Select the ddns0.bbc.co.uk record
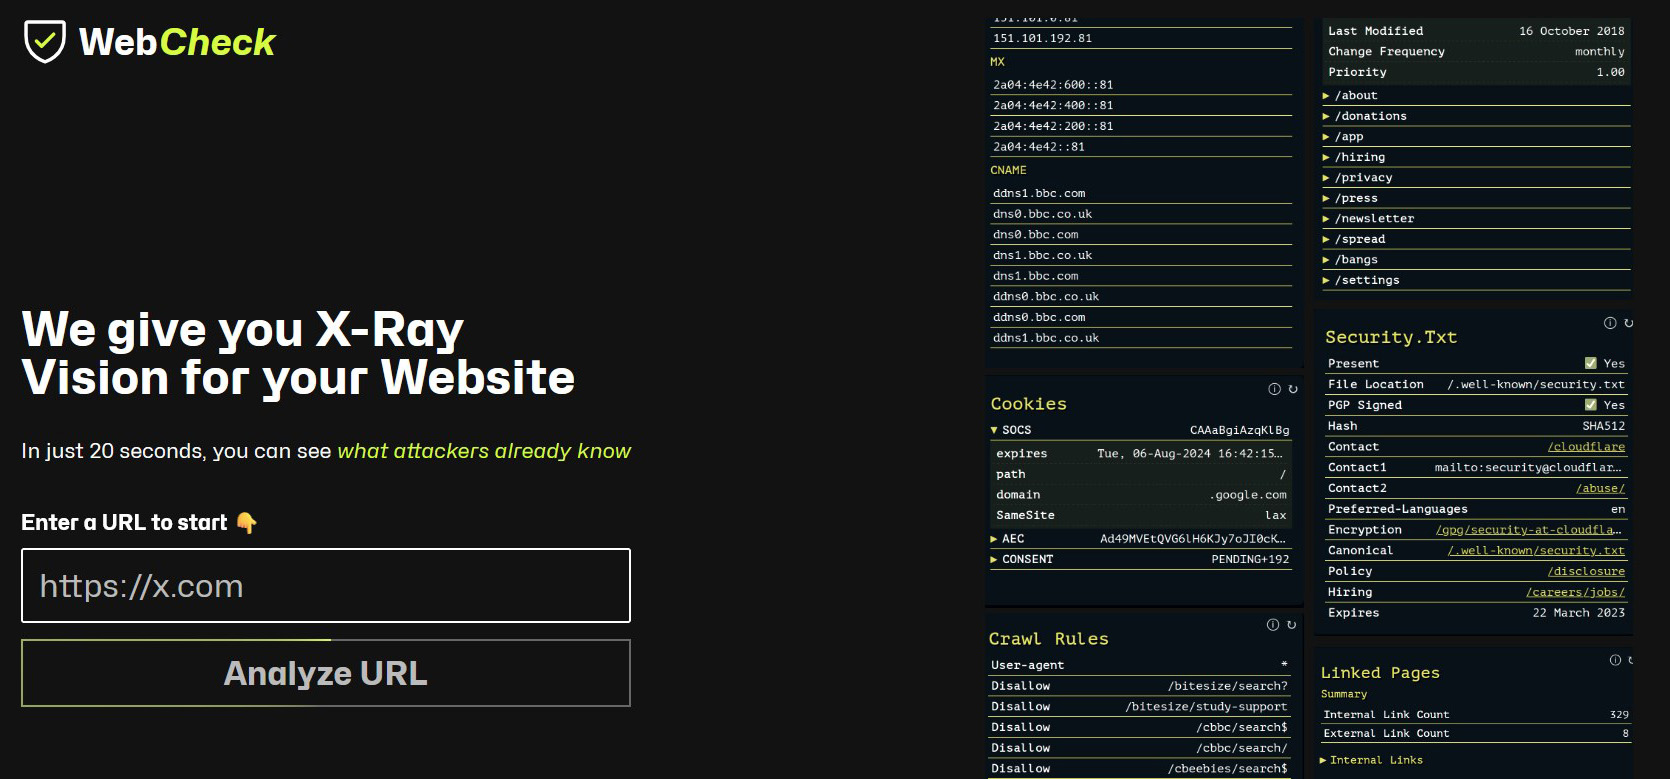Viewport: 1670px width, 779px height. click(1140, 296)
